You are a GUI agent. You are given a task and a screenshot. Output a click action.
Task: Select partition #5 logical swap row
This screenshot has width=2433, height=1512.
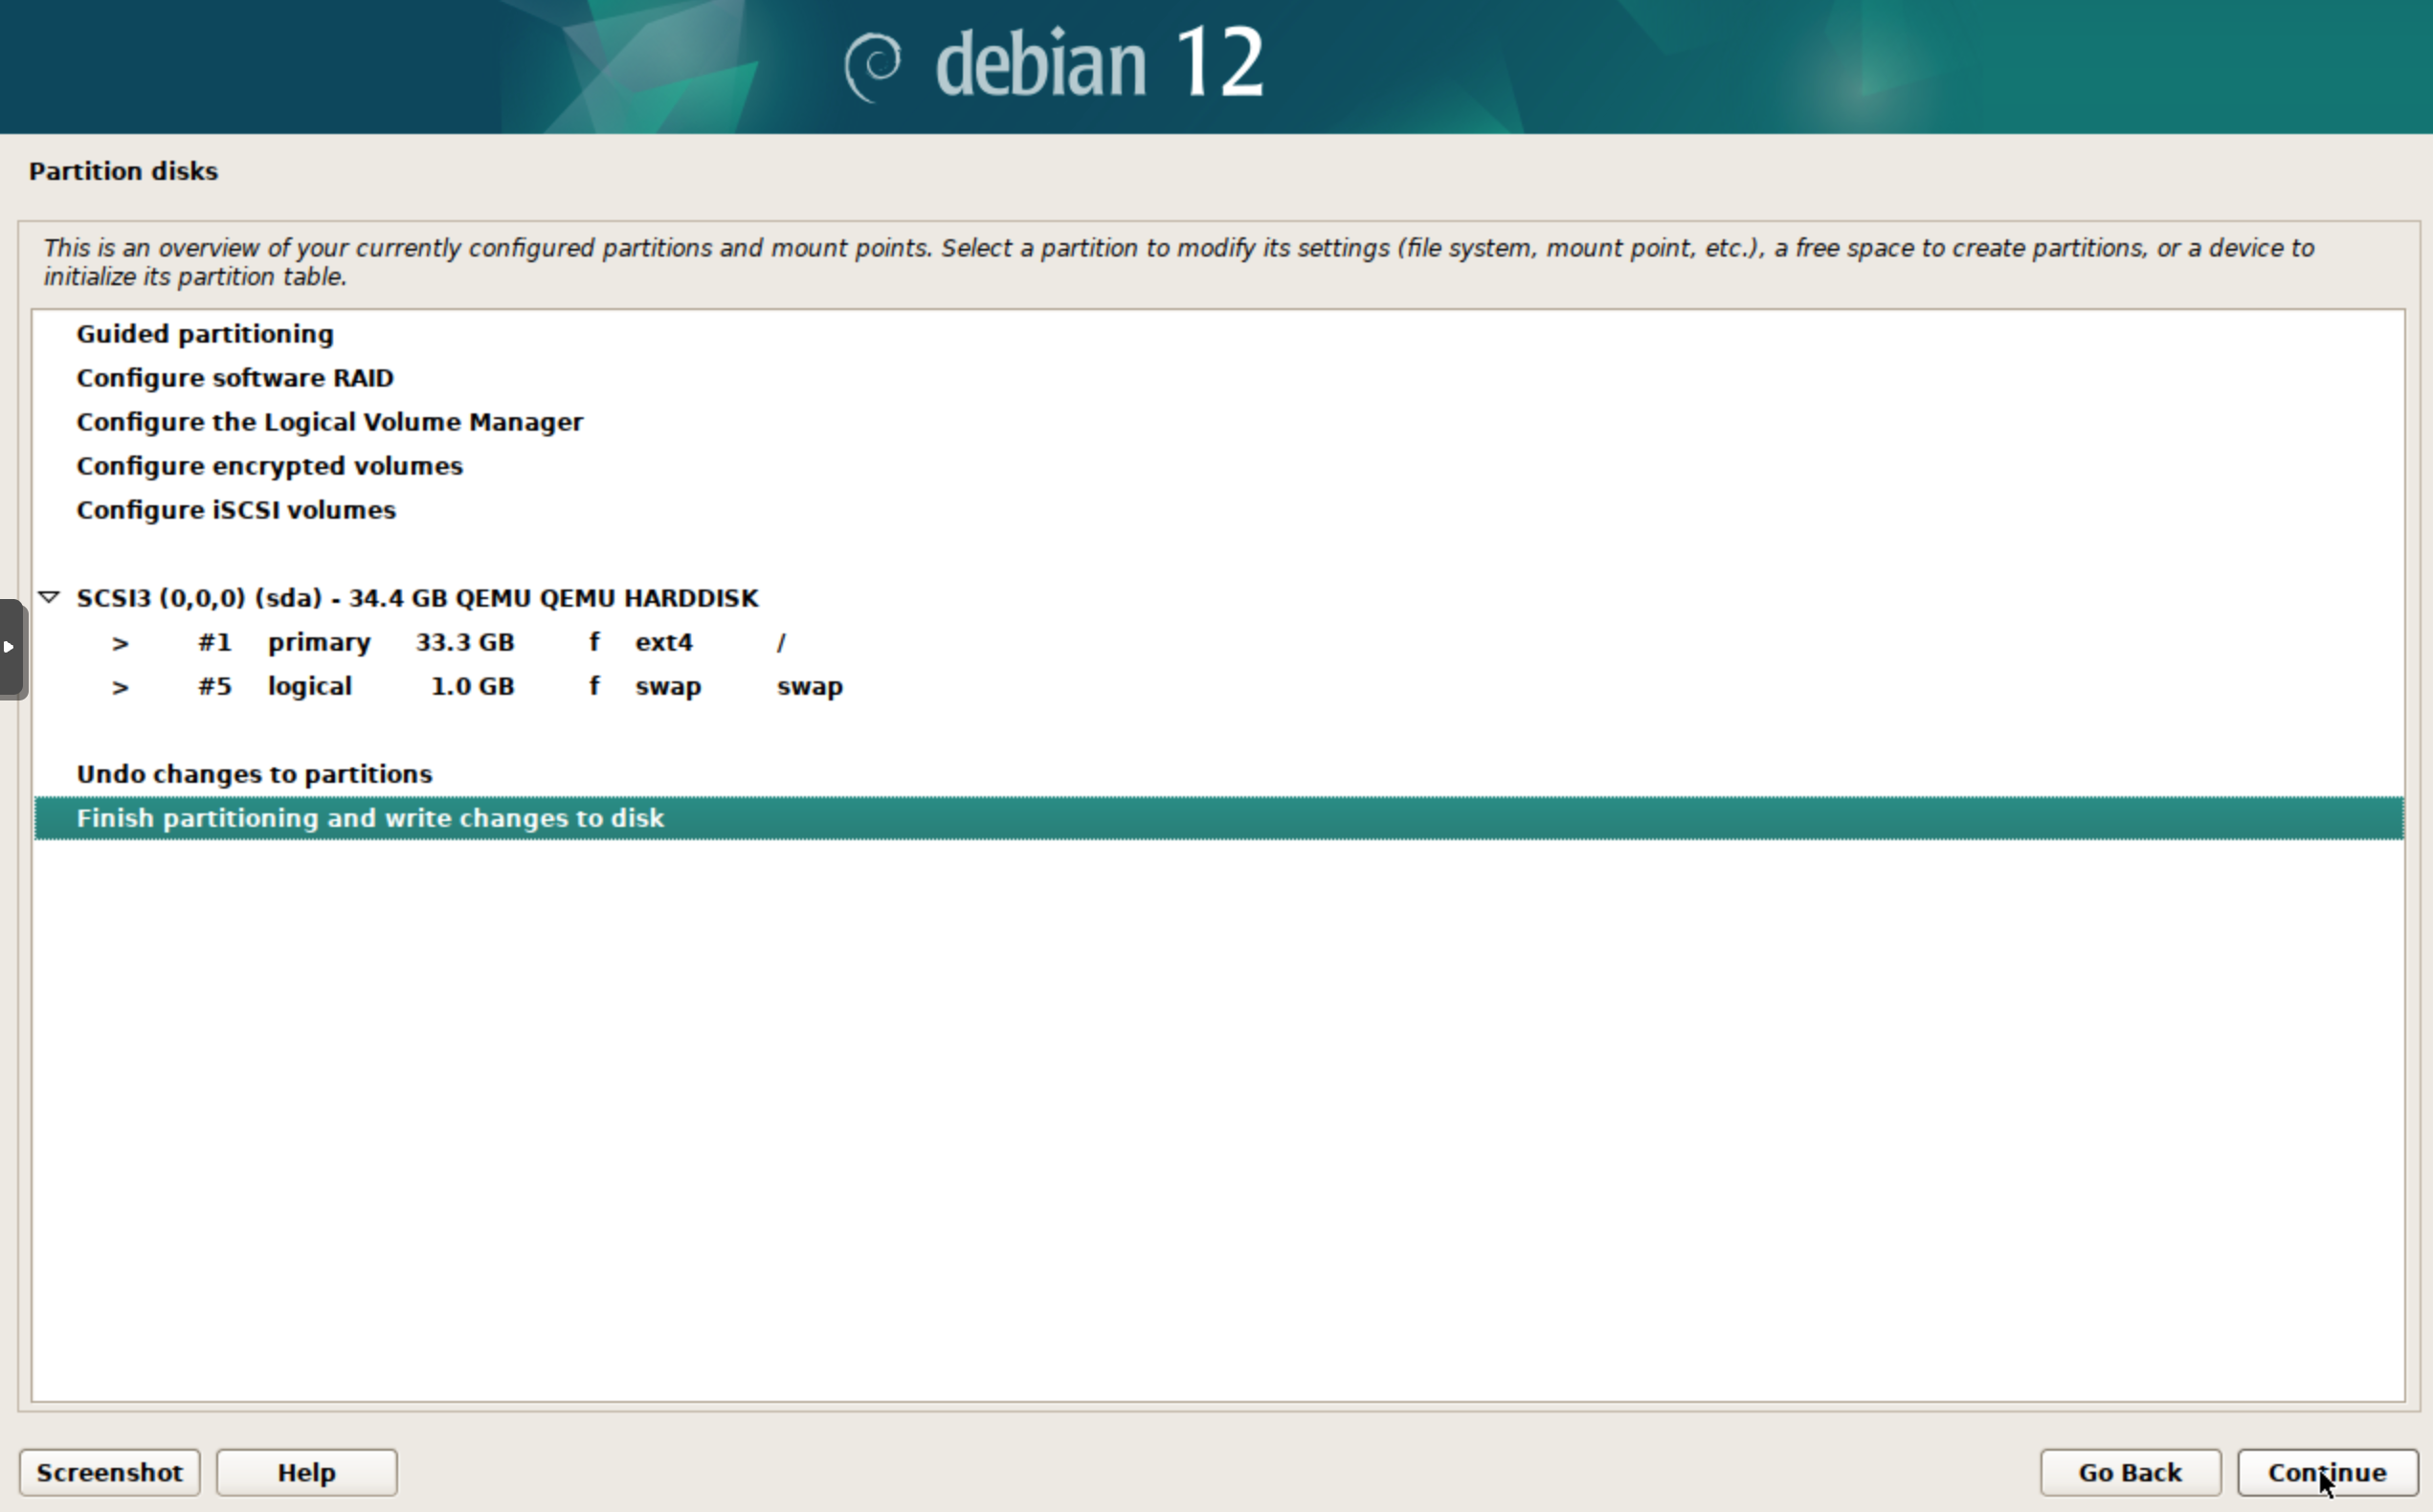coord(1219,686)
